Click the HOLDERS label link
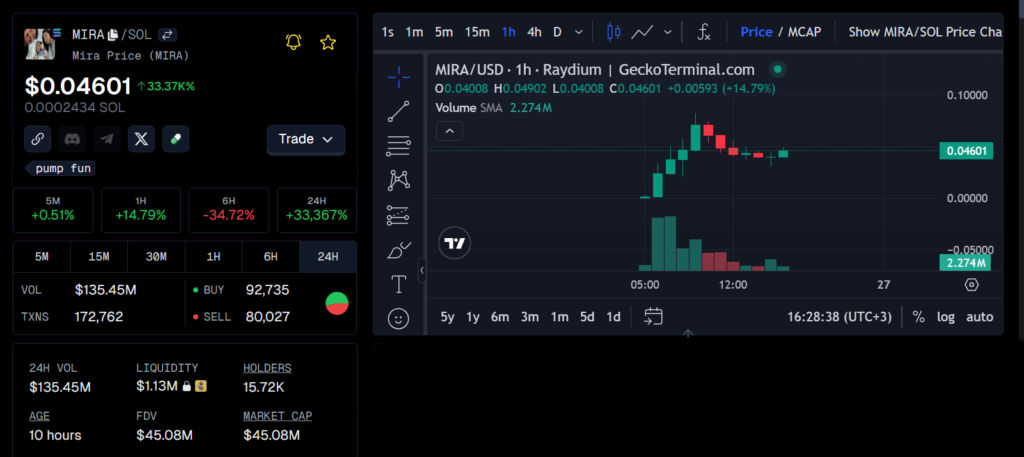Viewport: 1024px width, 457px height. 267,368
